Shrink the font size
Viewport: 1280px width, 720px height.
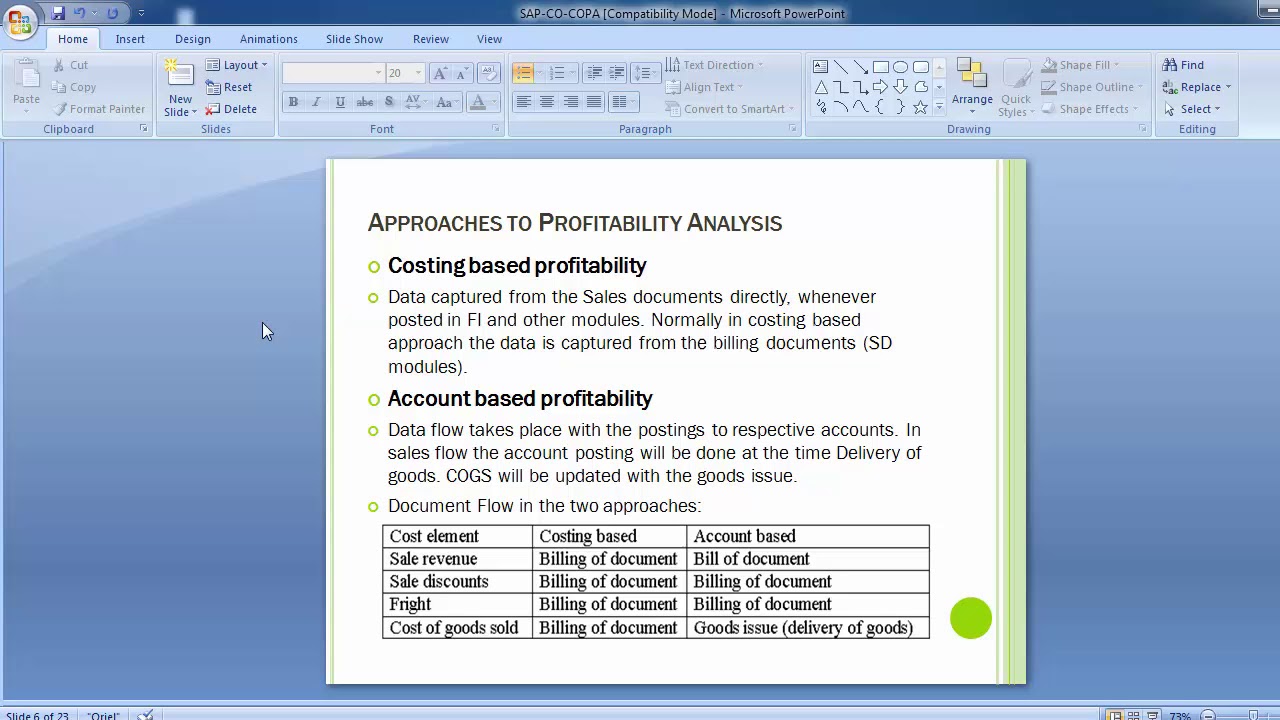461,73
